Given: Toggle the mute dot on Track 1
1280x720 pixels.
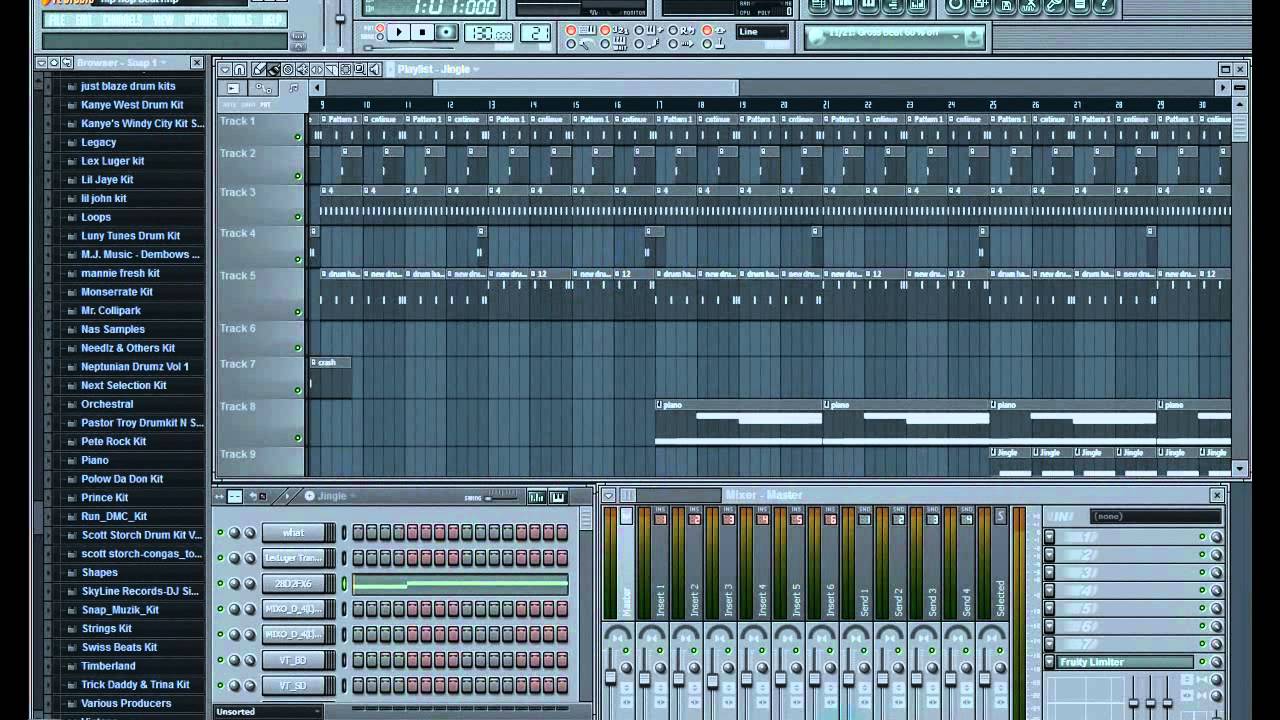Looking at the screenshot, I should coord(298,137).
